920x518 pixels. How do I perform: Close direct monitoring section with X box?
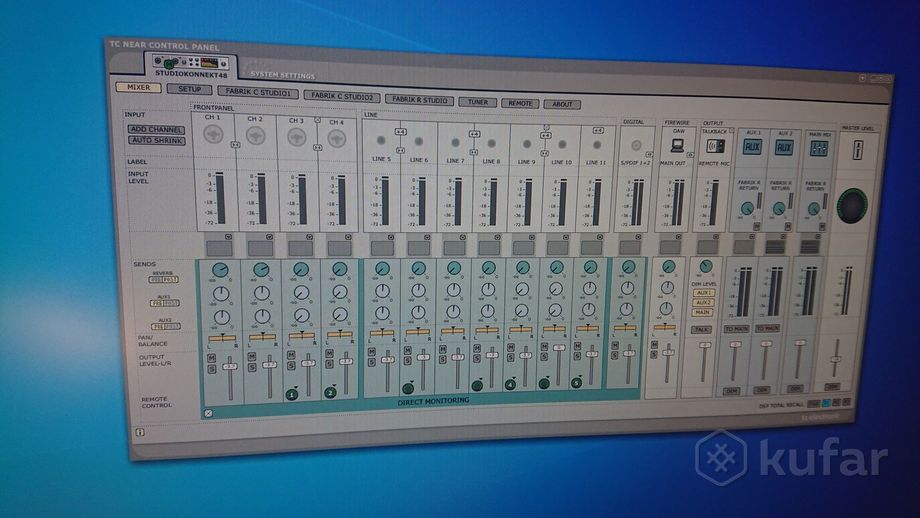pyautogui.click(x=208, y=413)
